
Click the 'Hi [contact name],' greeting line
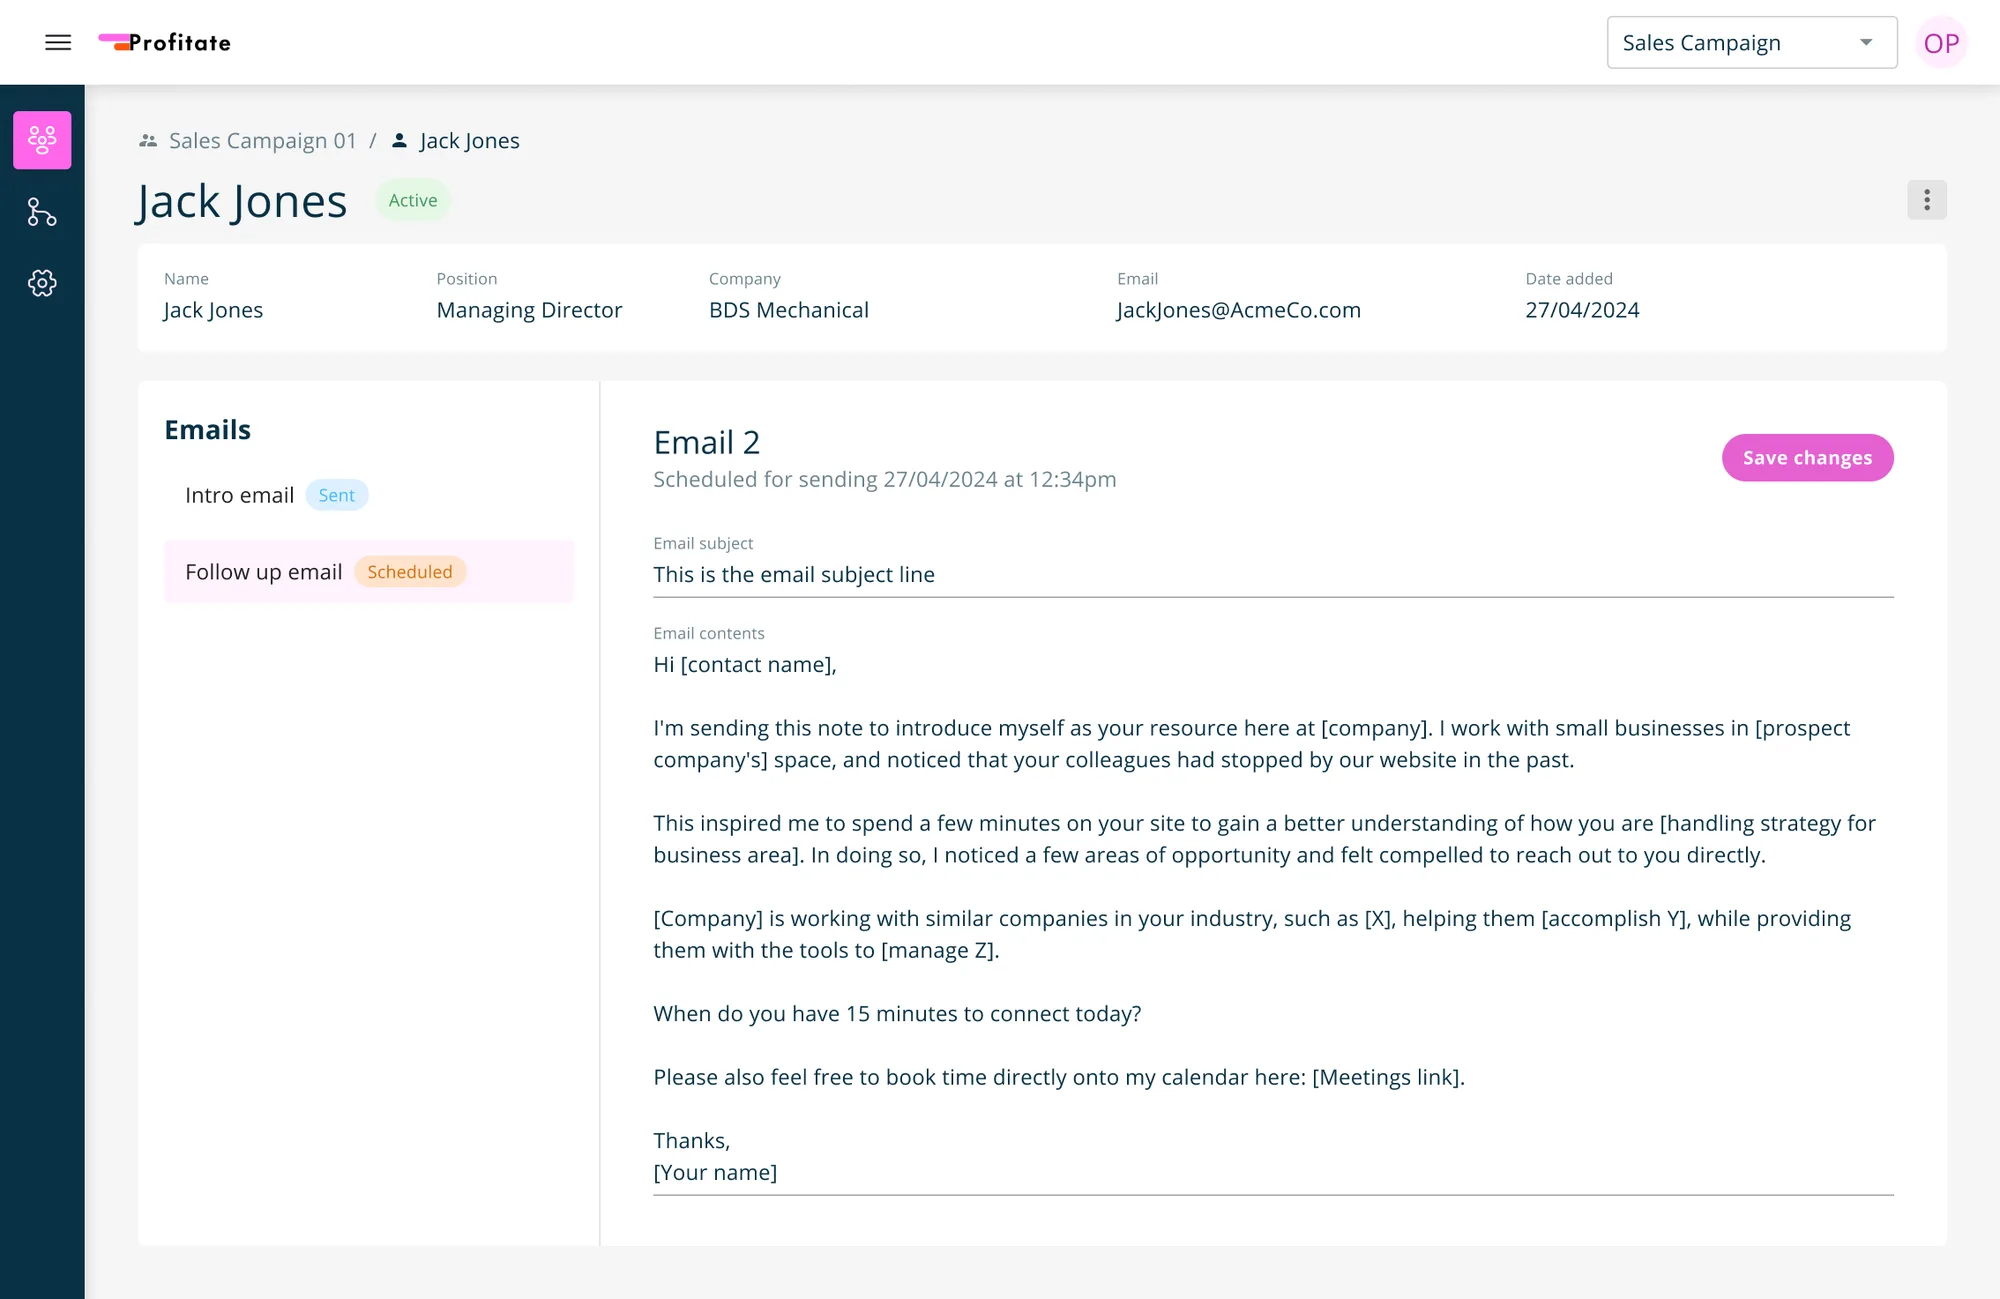pyautogui.click(x=744, y=665)
